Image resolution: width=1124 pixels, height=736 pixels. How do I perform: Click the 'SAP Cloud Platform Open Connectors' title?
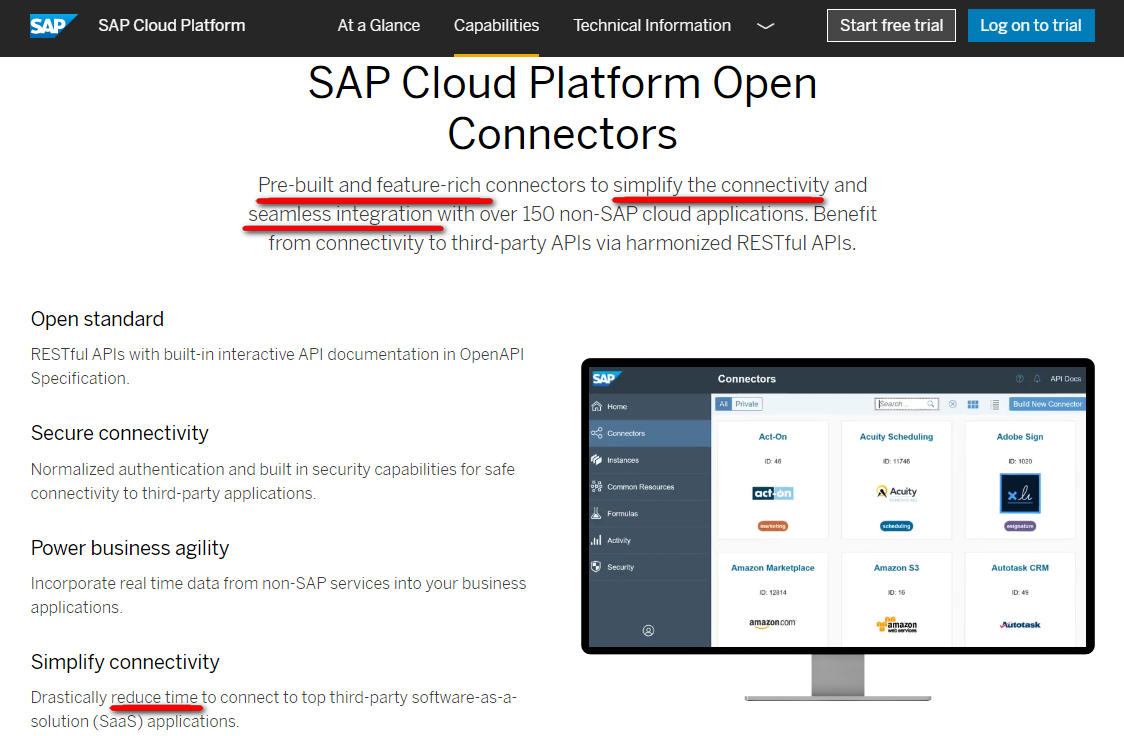pyautogui.click(x=563, y=108)
